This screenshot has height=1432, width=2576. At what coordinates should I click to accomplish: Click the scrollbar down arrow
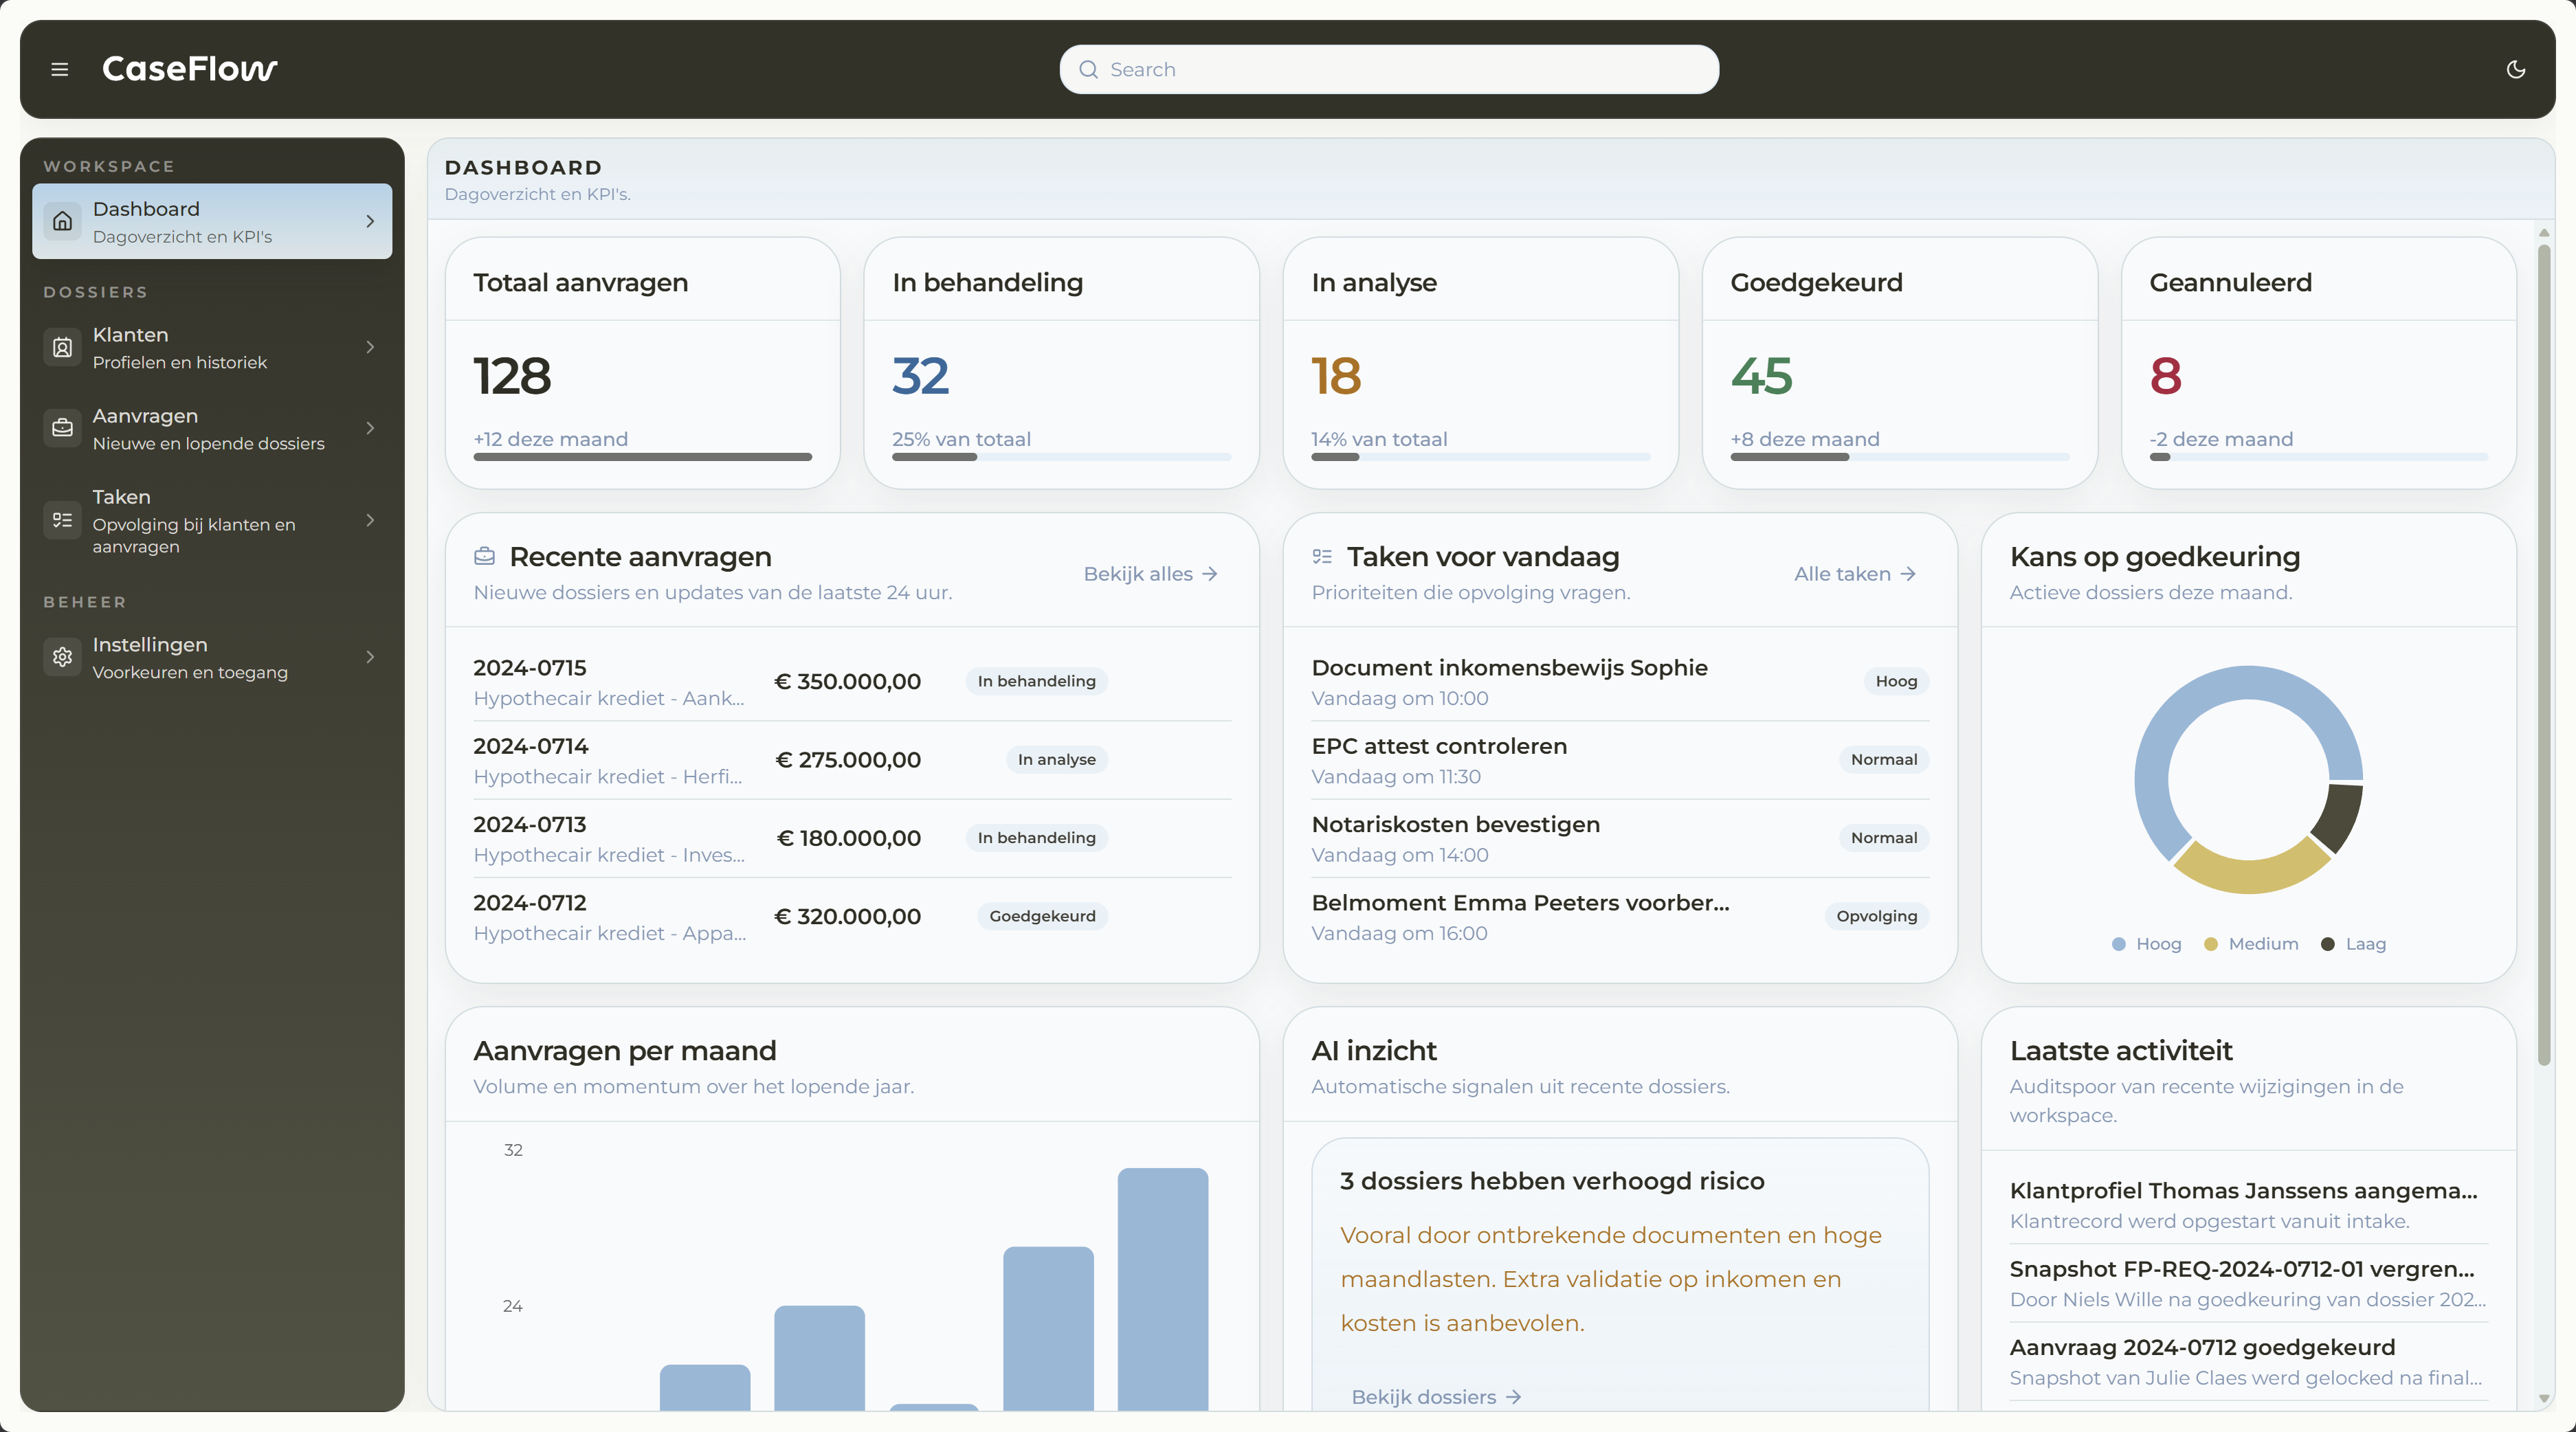[2543, 1398]
